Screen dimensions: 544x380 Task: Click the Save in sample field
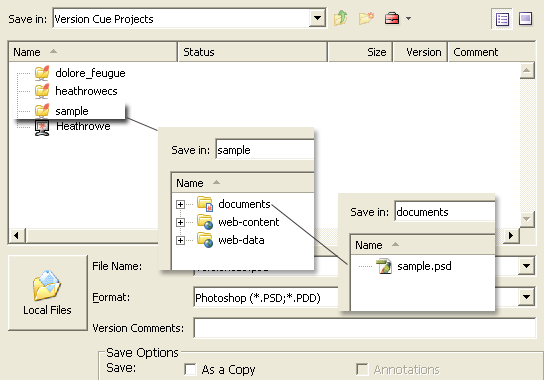coord(265,150)
